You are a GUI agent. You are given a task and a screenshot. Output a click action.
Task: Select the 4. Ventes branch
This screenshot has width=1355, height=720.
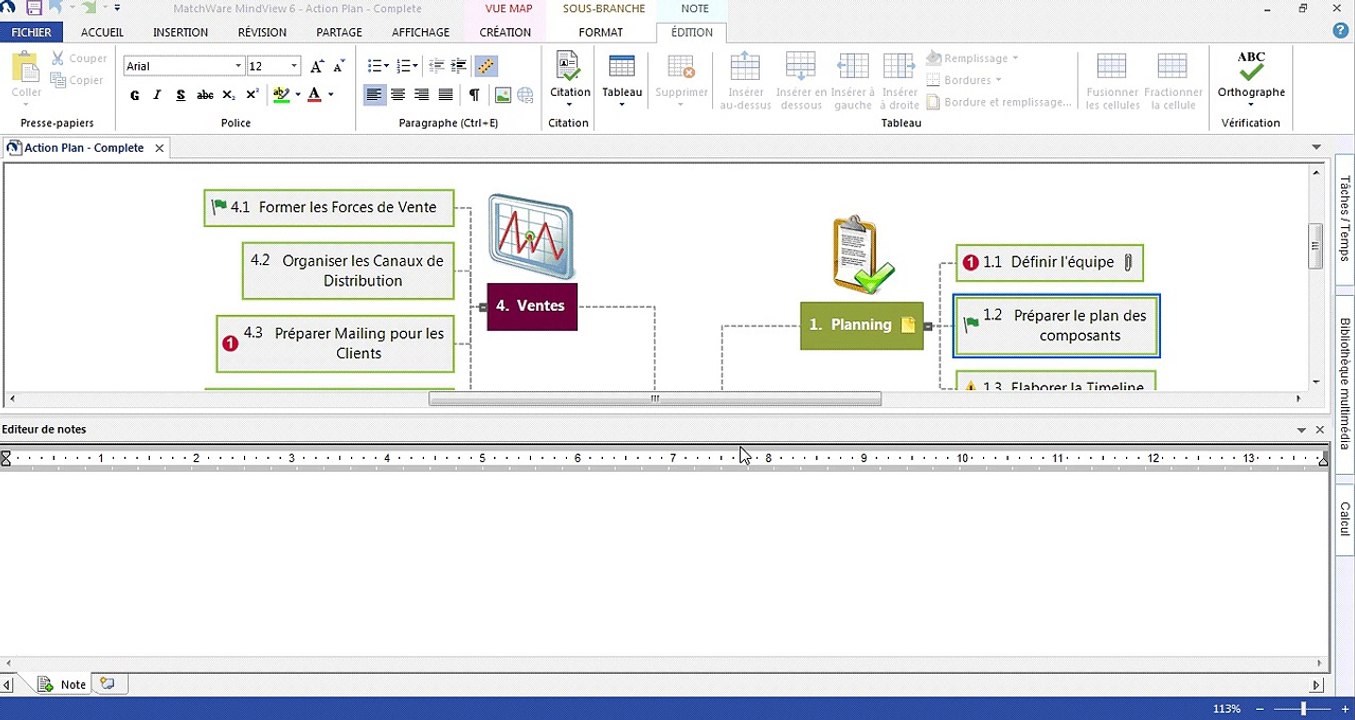pos(531,306)
